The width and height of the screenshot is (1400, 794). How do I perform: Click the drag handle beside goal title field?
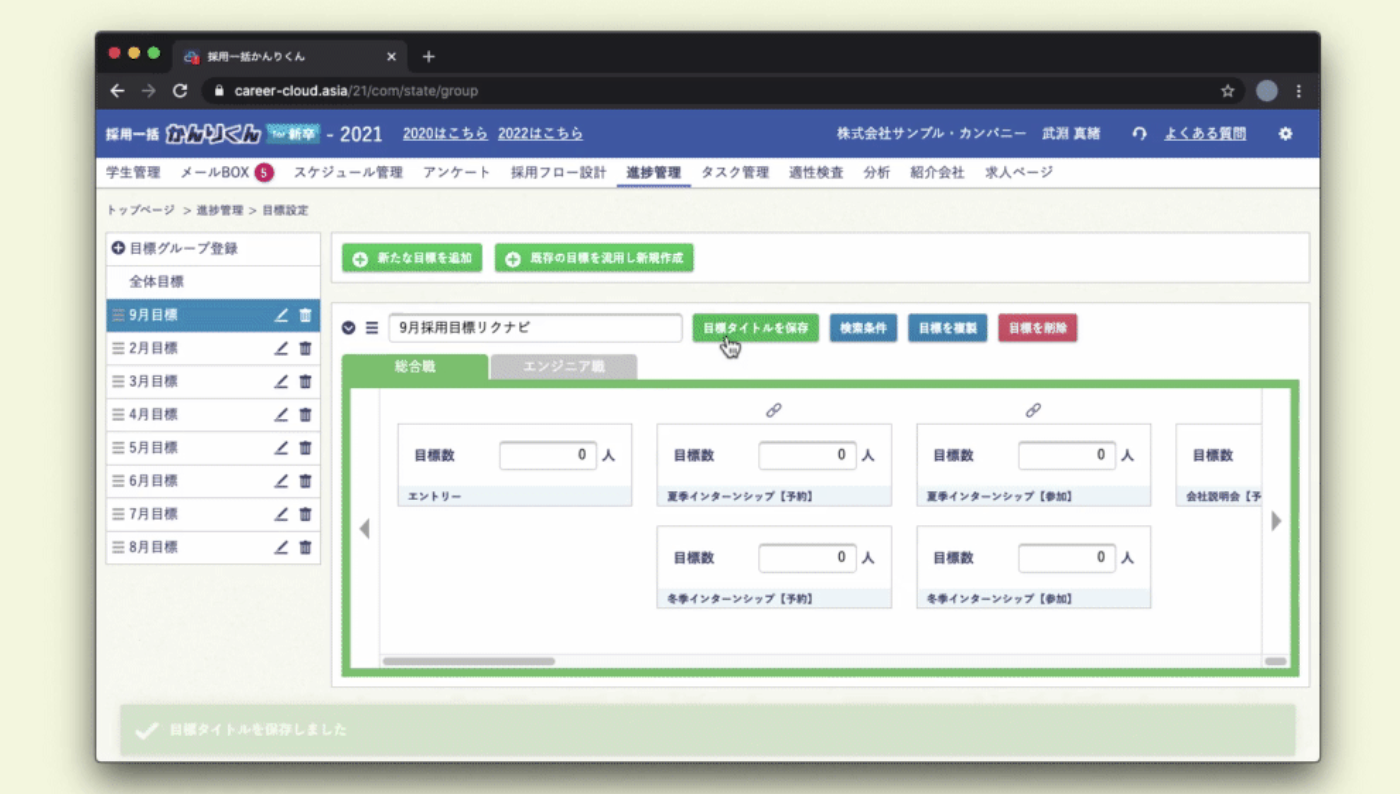(372, 327)
